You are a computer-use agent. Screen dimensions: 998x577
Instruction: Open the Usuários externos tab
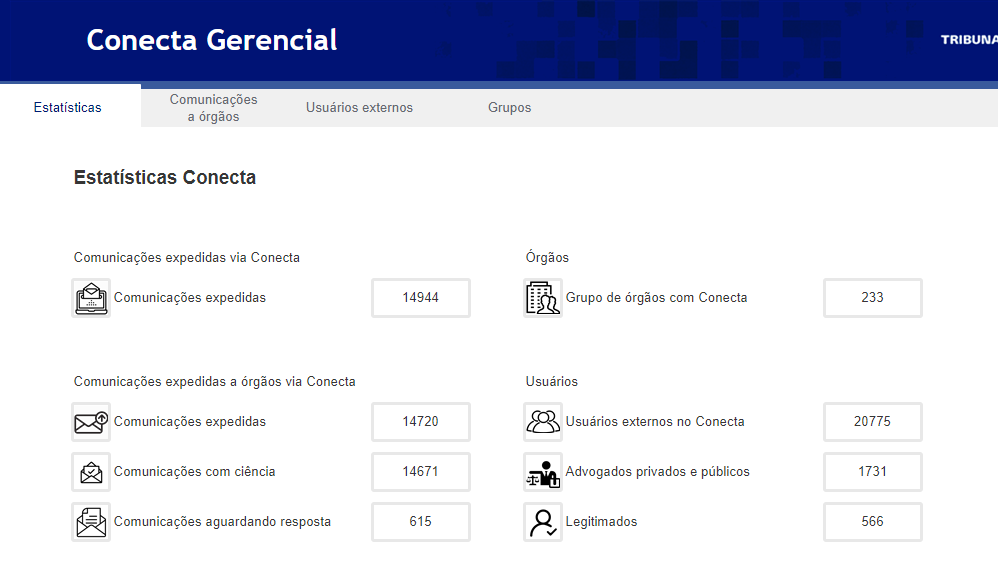pos(359,107)
